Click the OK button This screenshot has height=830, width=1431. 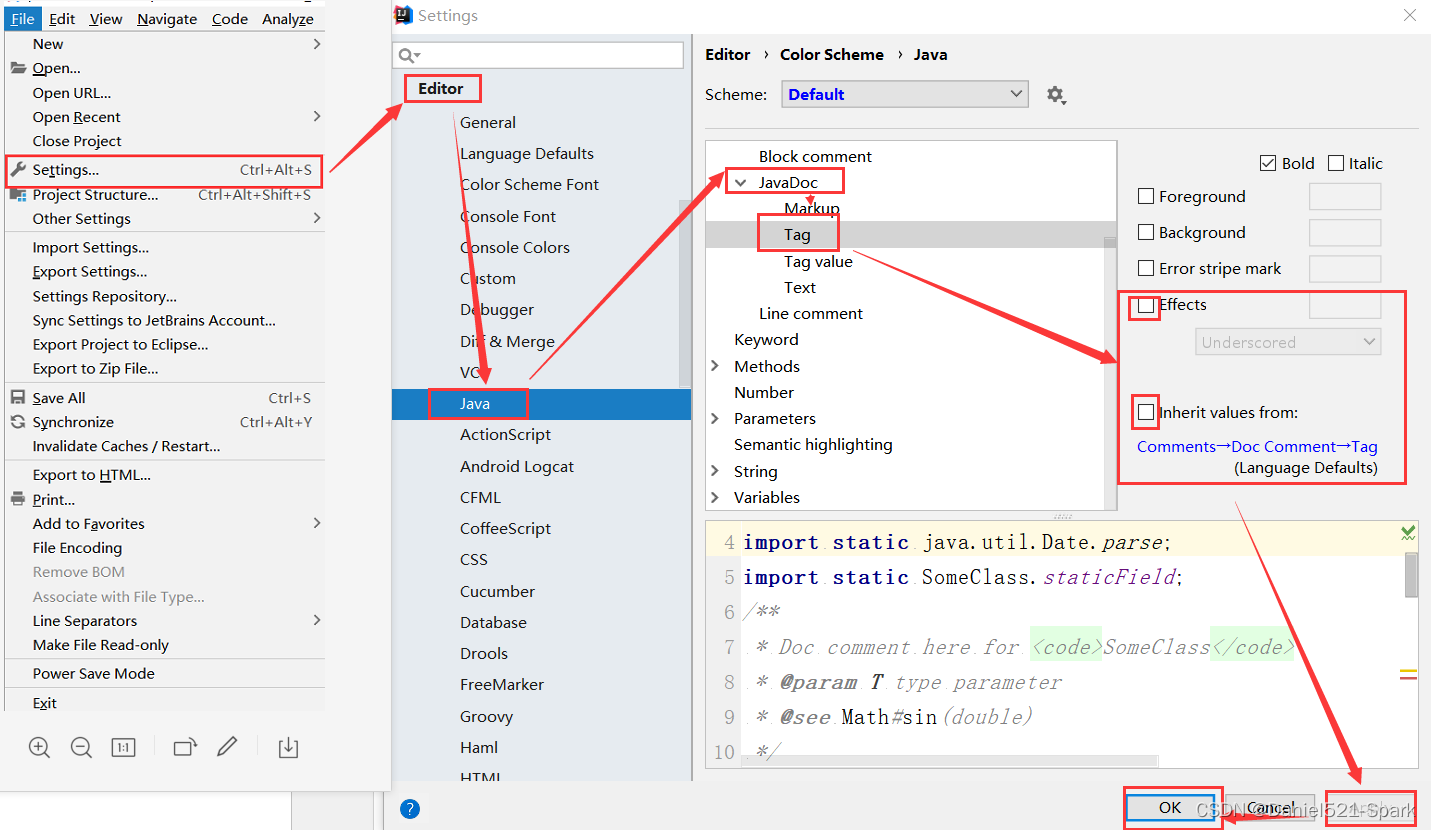pos(1170,808)
